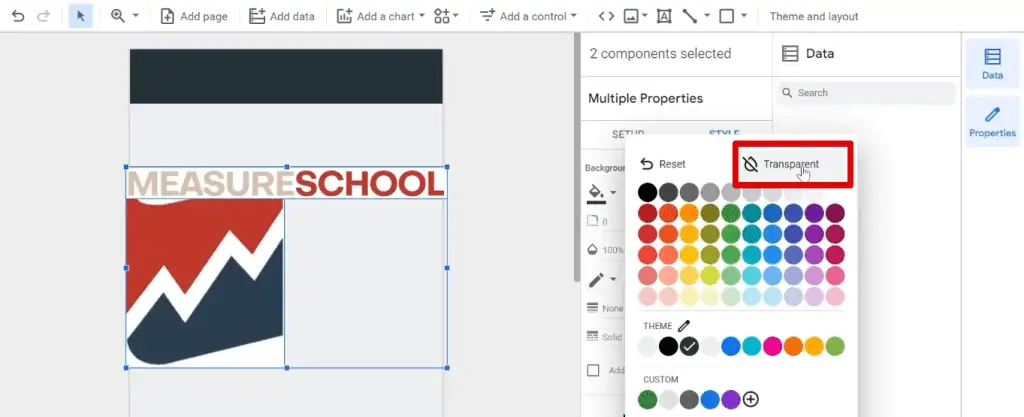Click the insert image icon

pyautogui.click(x=630, y=16)
